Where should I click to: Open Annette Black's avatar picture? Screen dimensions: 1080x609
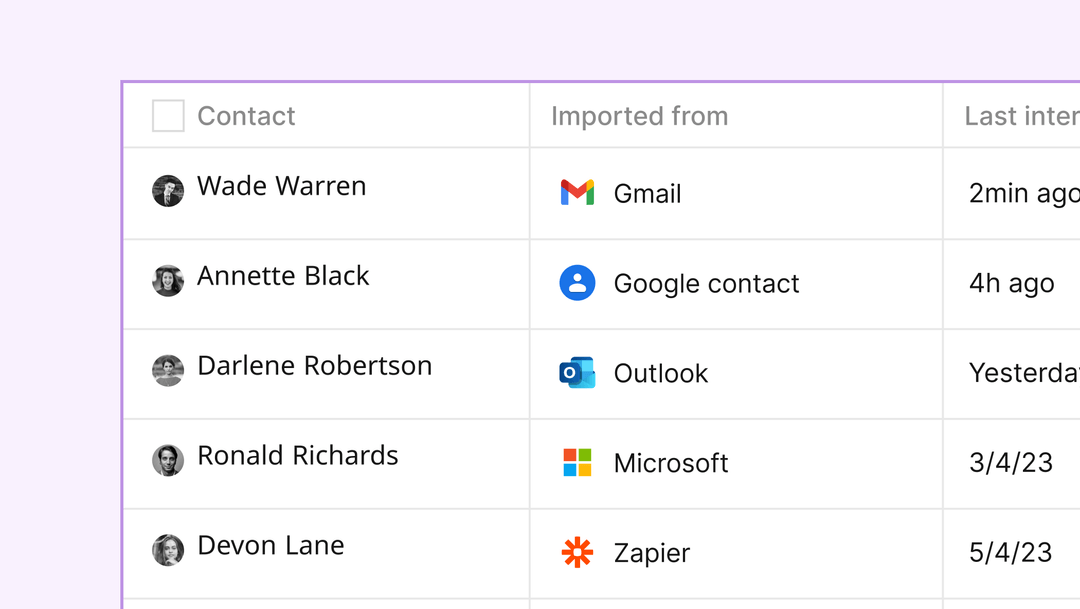[168, 280]
